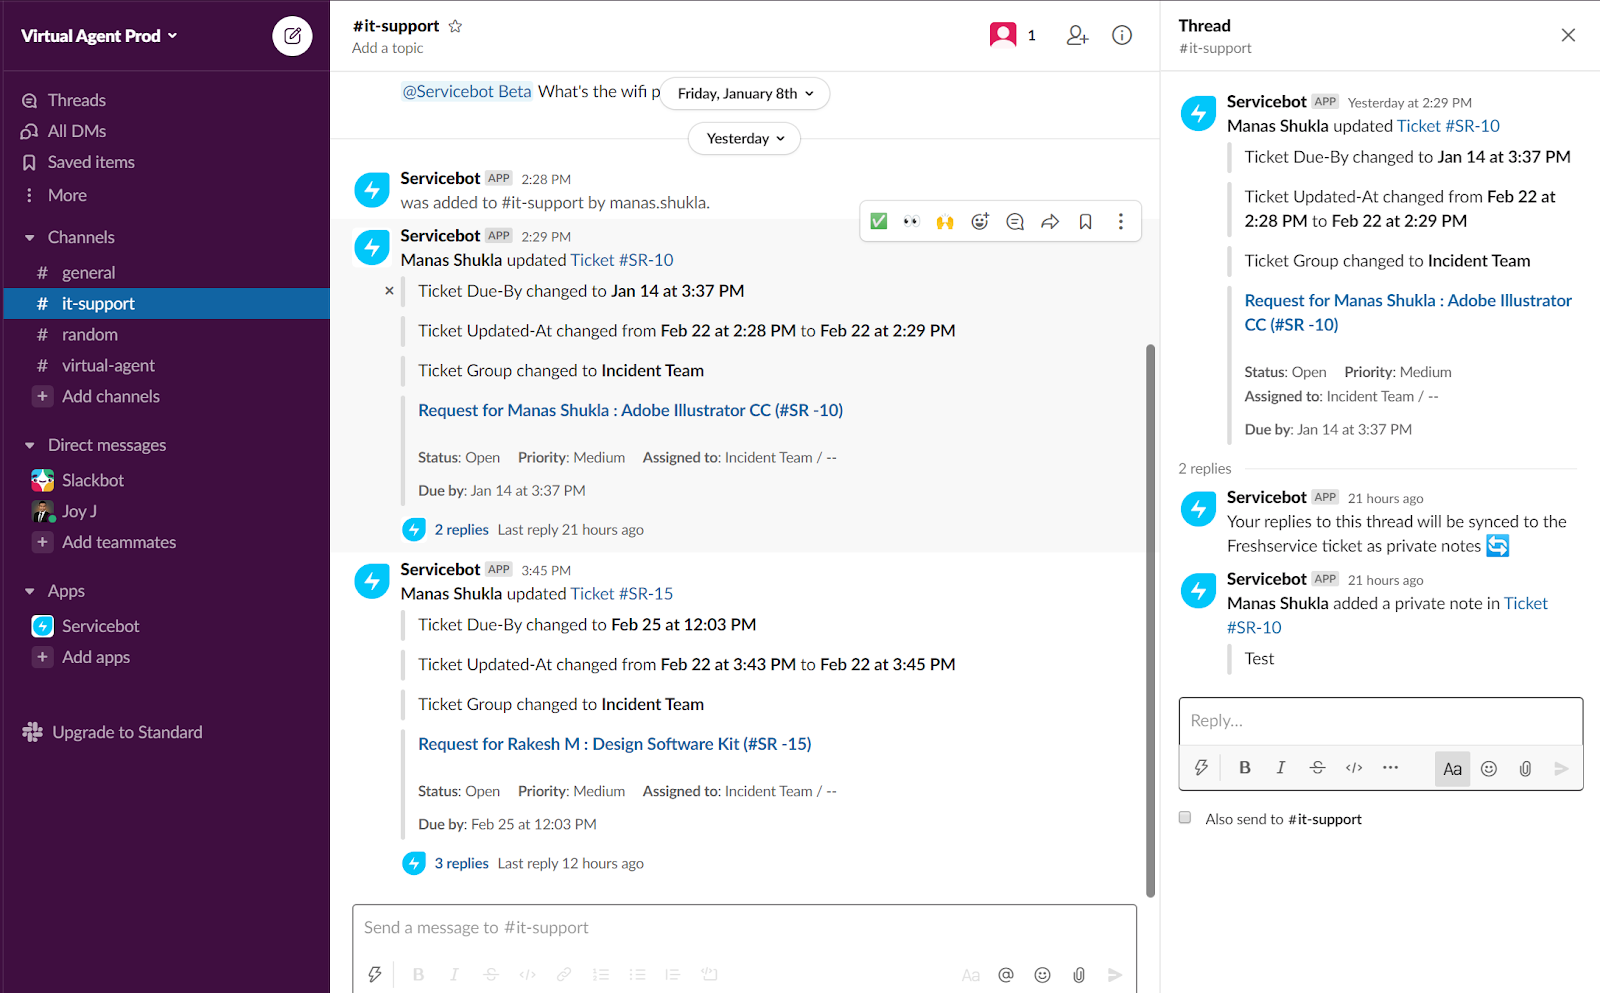Mention someone using @ in the channel composer
The image size is (1600, 993).
1006,974
